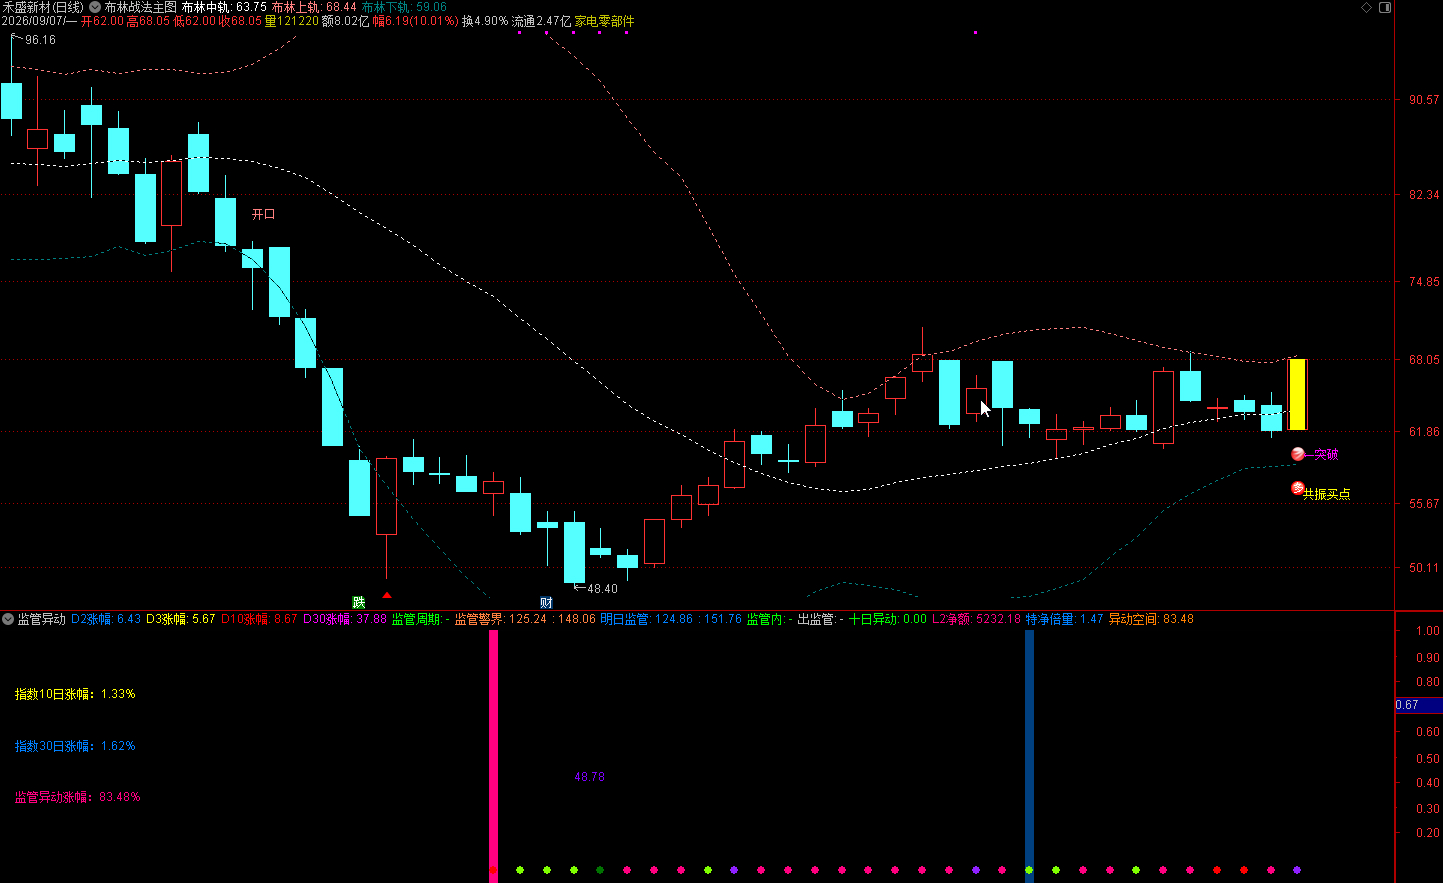Click the blue 财 marker icon
Image resolution: width=1443 pixels, height=883 pixels.
(x=546, y=602)
